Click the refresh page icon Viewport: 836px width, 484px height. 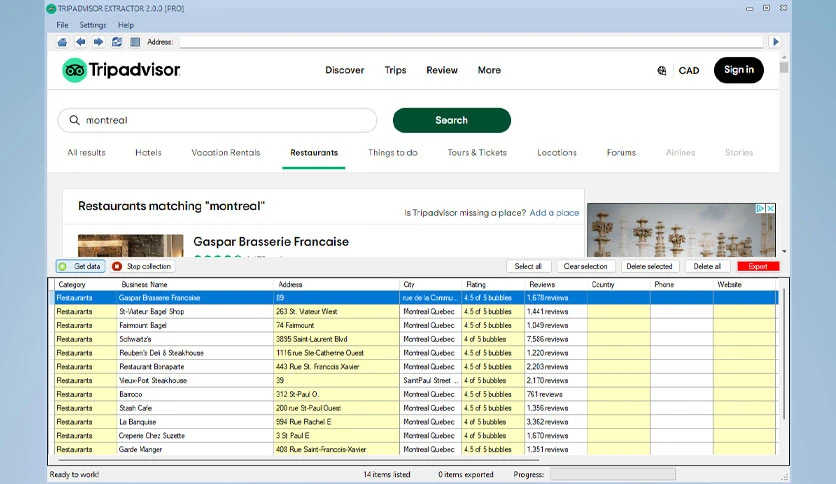click(117, 42)
